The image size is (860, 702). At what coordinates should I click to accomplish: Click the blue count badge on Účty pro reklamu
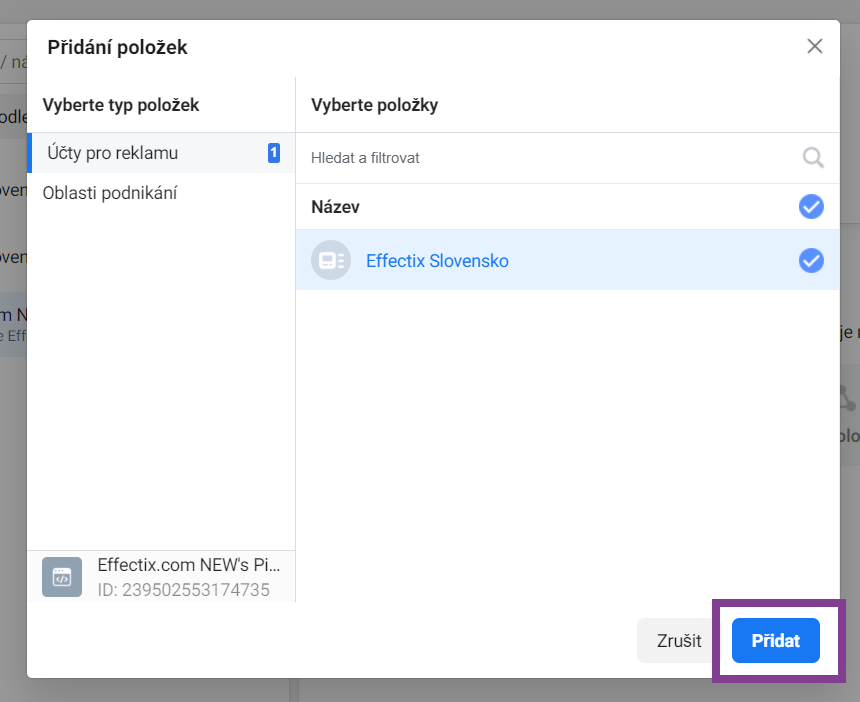[274, 152]
